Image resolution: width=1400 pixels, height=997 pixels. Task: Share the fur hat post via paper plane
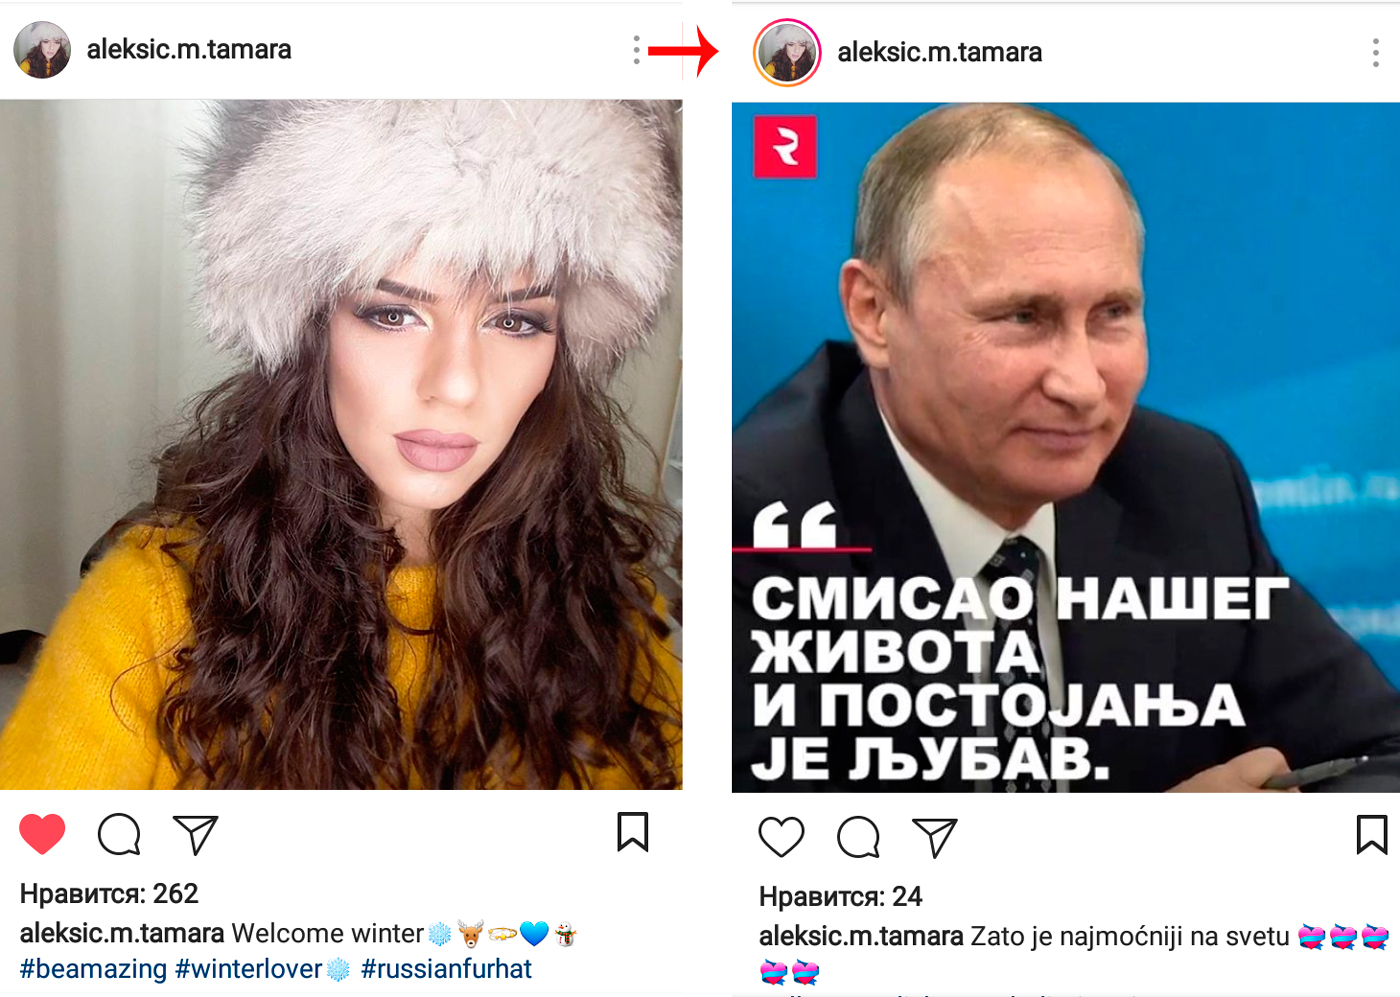tap(195, 835)
